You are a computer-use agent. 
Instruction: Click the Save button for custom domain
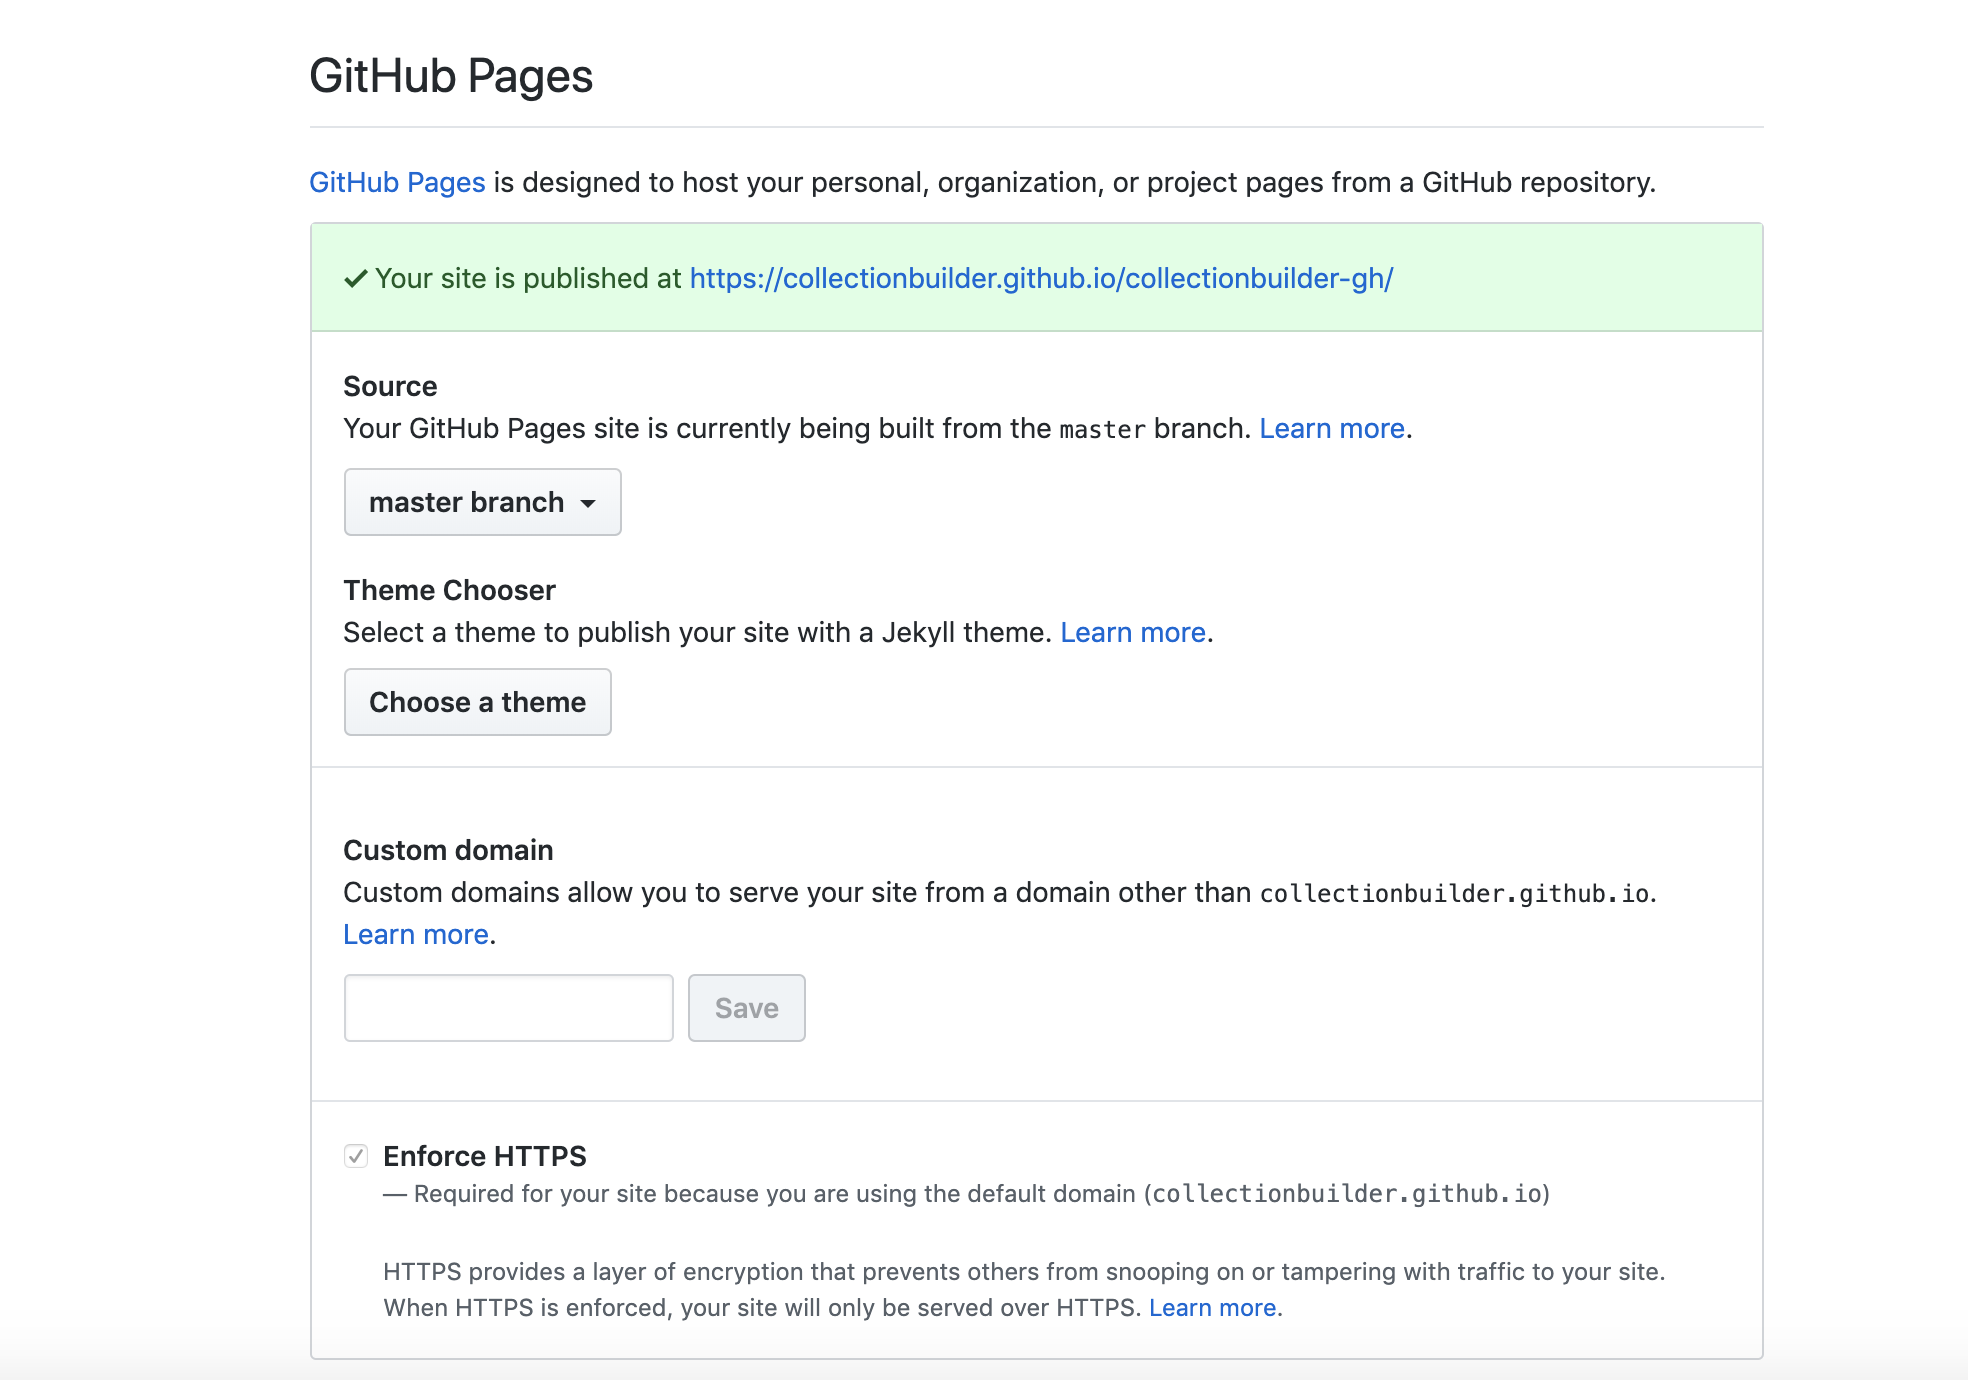(746, 1007)
